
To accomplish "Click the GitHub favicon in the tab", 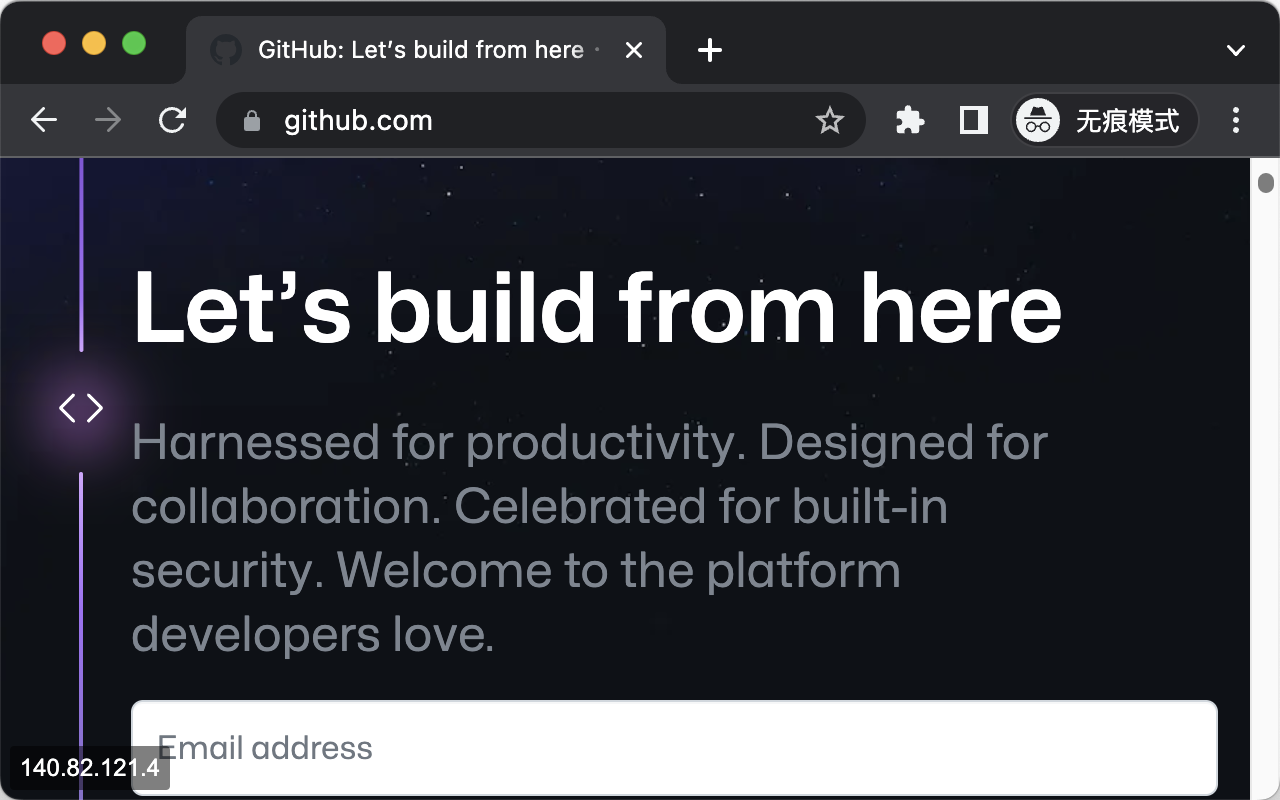I will pyautogui.click(x=226, y=50).
